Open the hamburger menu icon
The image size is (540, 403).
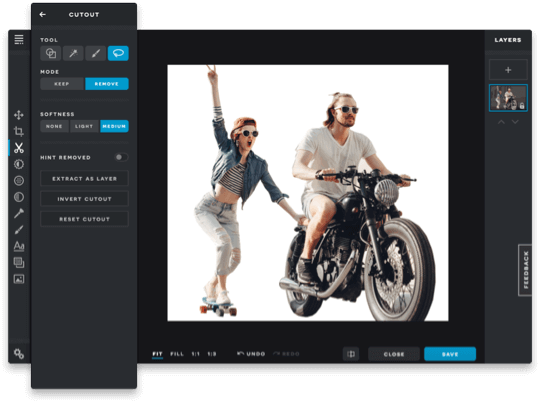point(19,39)
